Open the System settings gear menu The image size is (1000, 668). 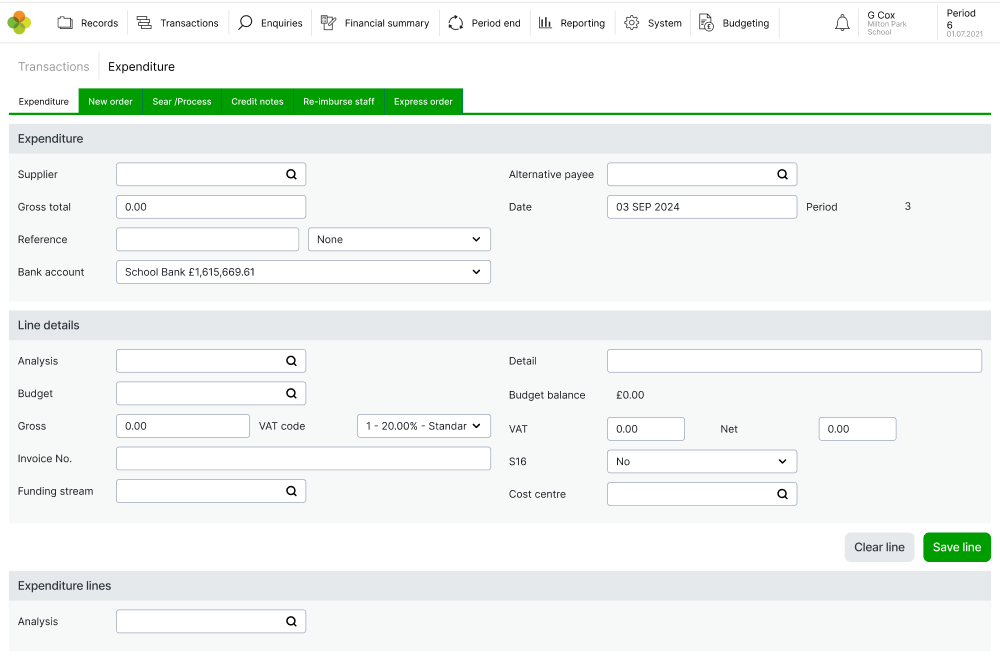(x=652, y=23)
